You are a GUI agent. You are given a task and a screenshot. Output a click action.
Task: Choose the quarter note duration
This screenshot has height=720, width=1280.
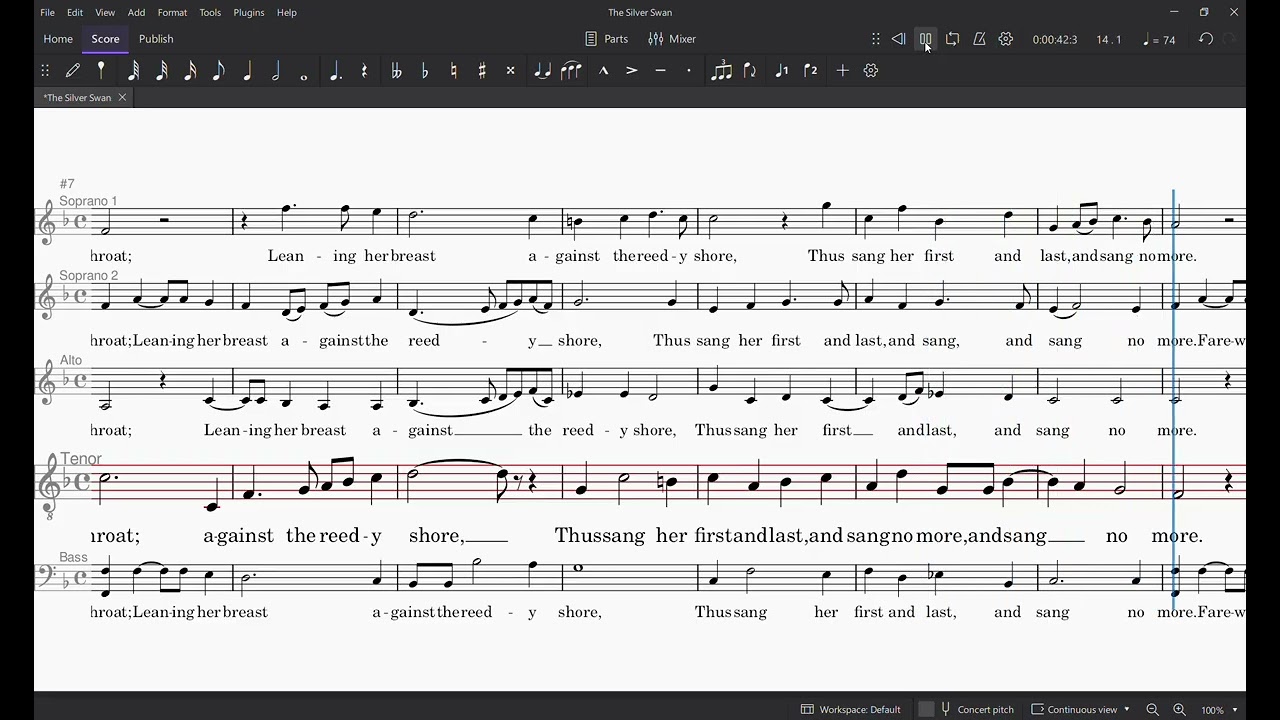tap(247, 71)
